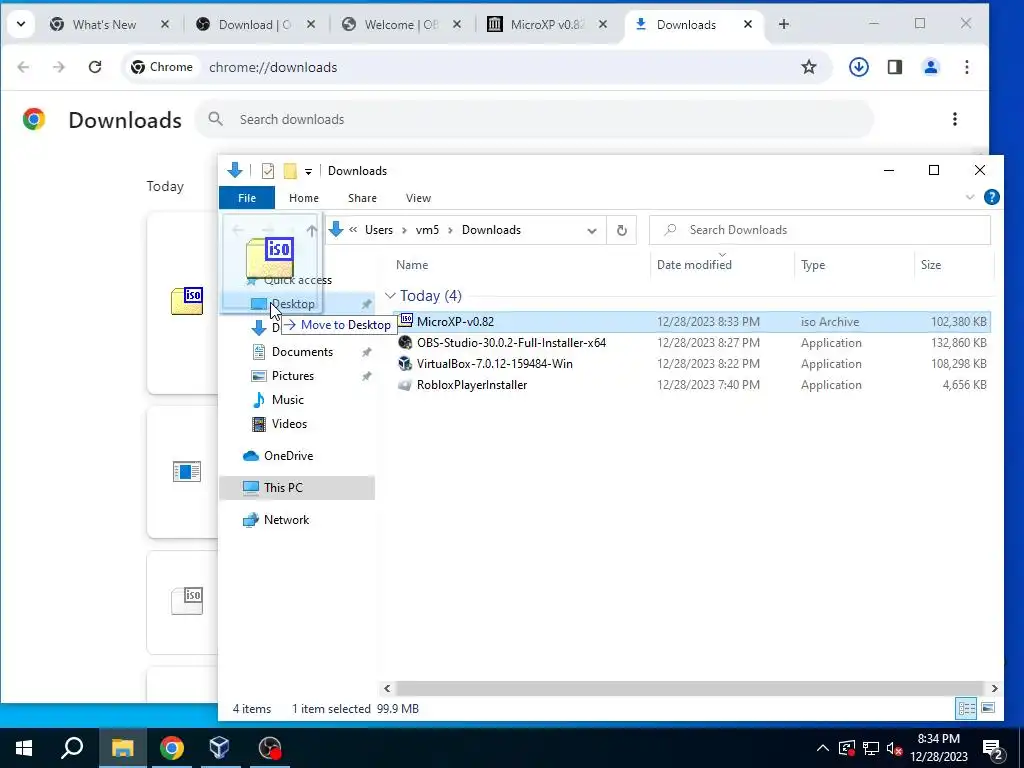Switch to Large icons view layout icon
Screen dimensions: 1024x768
tap(988, 708)
